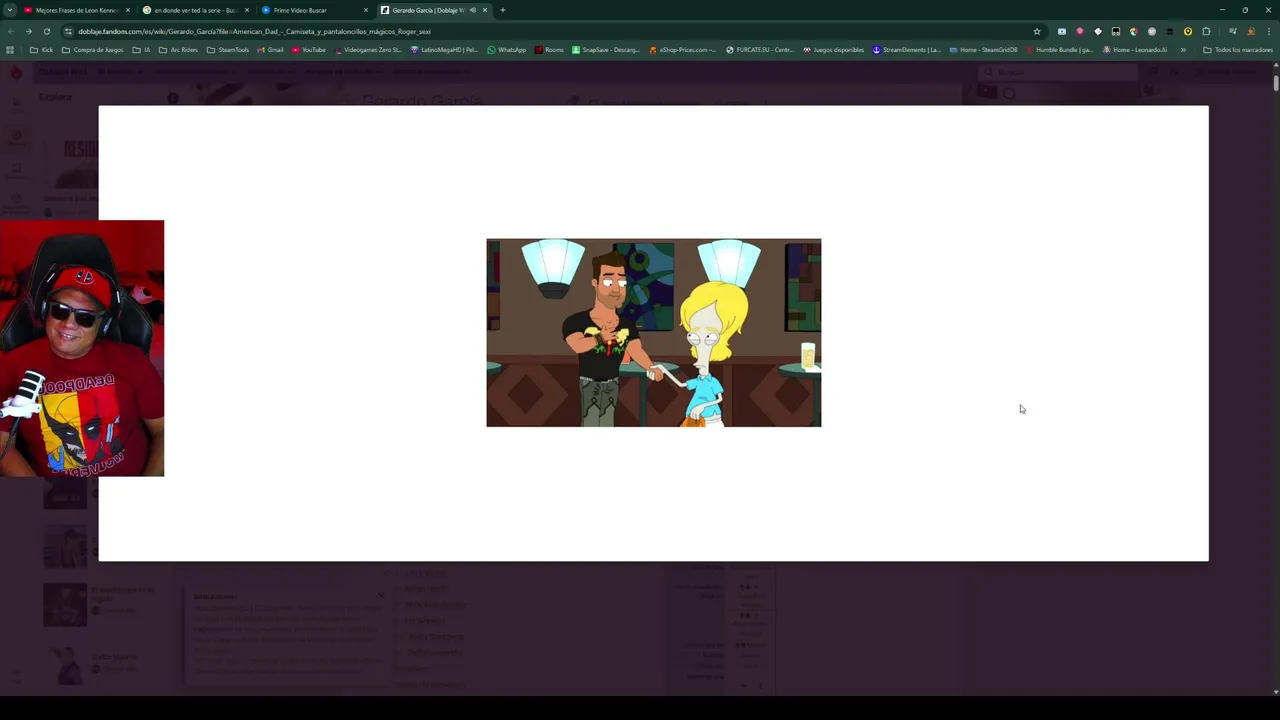This screenshot has width=1280, height=720.
Task: Open the Extensions puzzle-piece menu
Action: (1206, 31)
